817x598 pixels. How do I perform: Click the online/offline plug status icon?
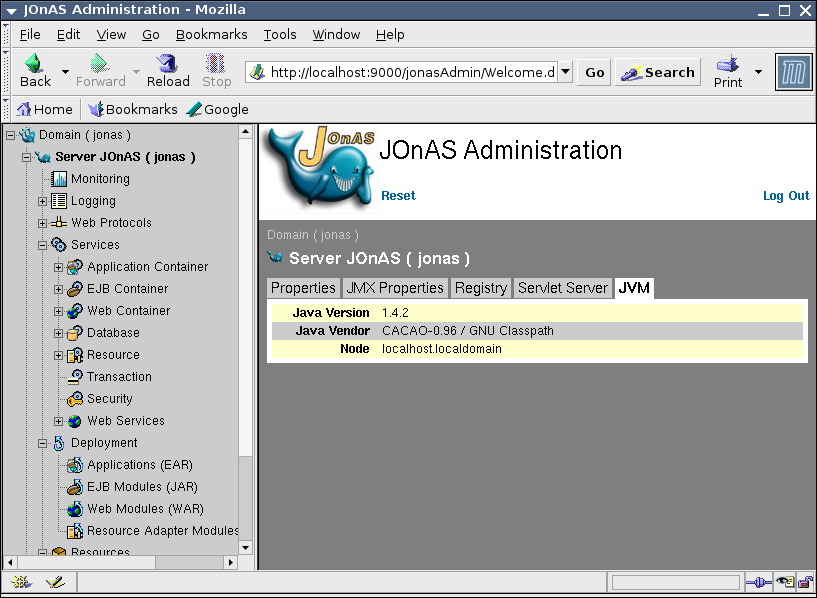[x=759, y=582]
